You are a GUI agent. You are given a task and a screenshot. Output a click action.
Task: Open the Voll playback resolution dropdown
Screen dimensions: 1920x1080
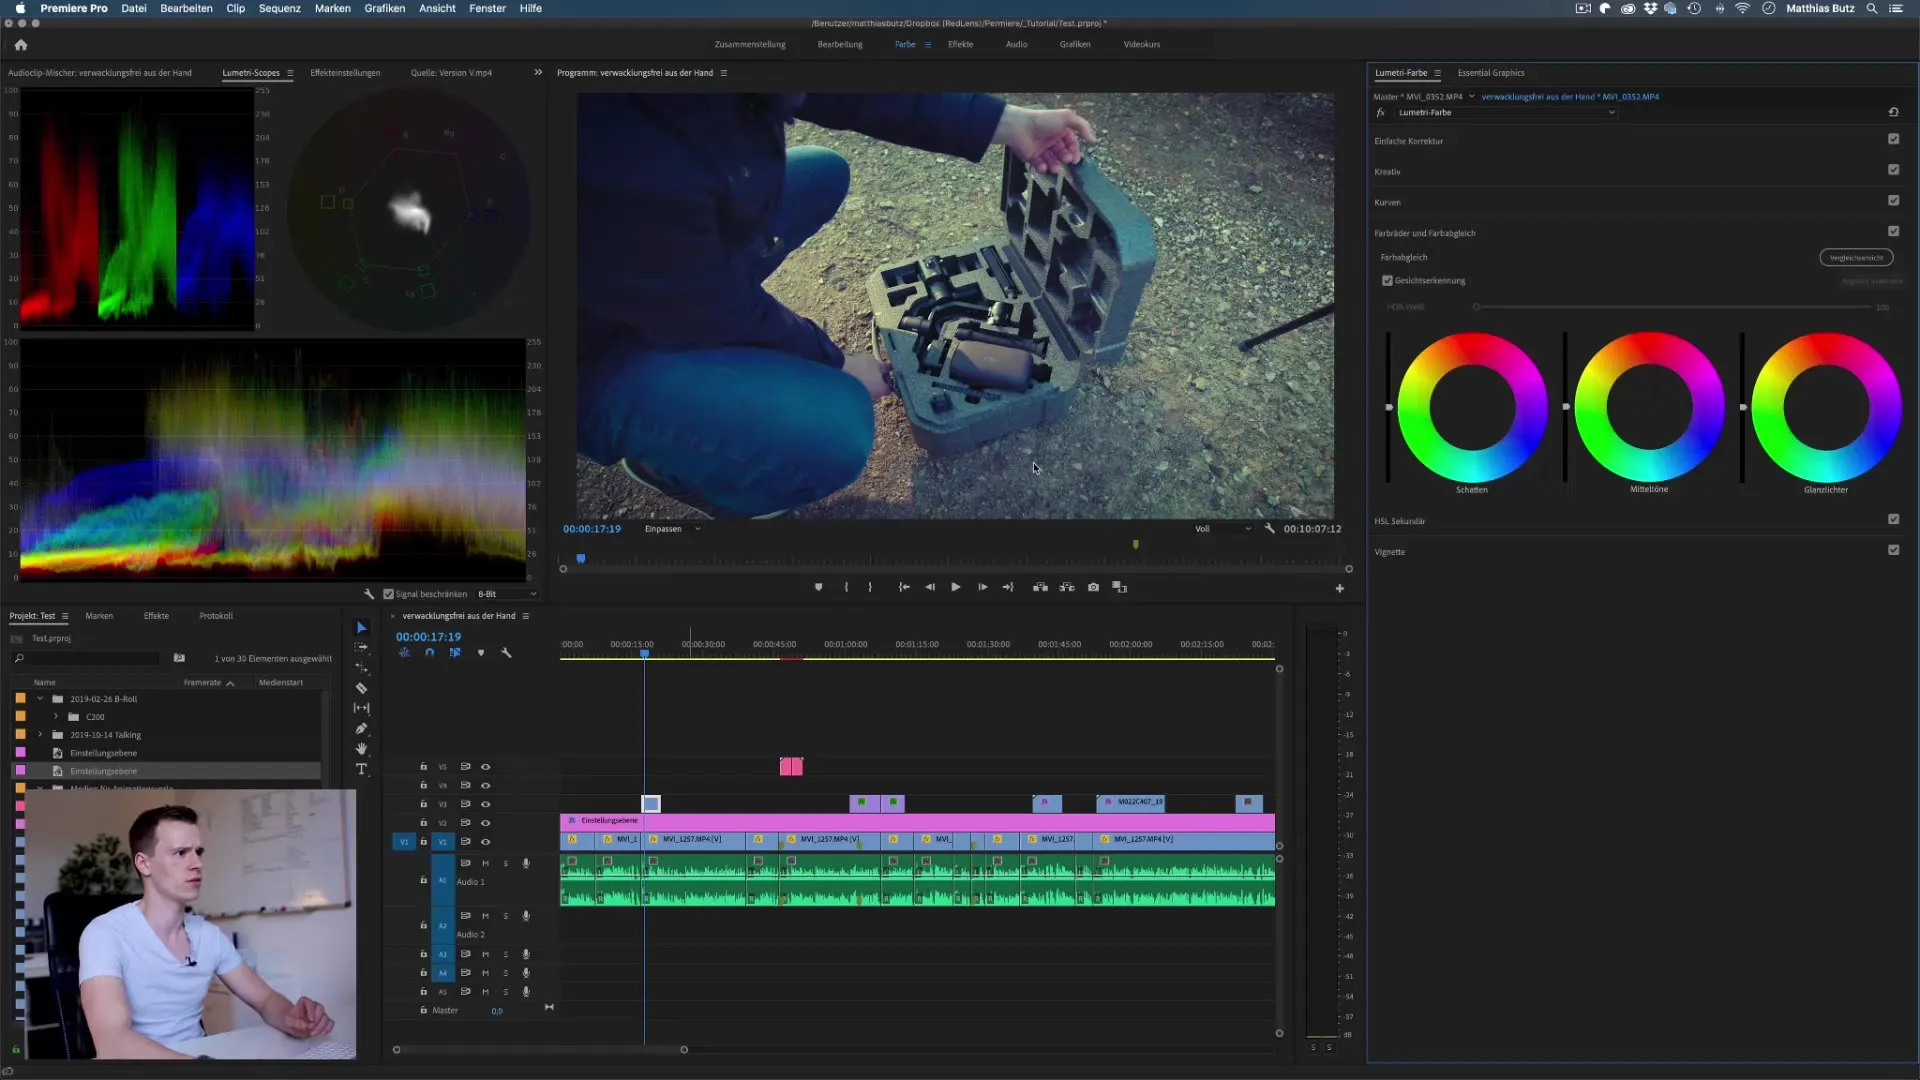click(x=1222, y=529)
